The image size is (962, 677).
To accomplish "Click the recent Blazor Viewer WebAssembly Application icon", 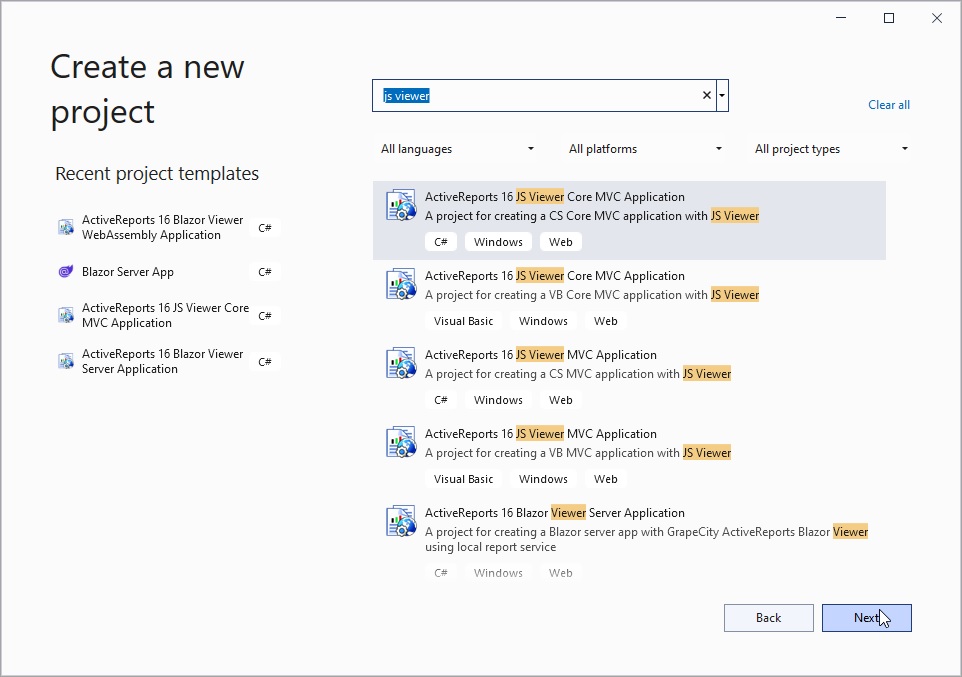I will pos(66,227).
